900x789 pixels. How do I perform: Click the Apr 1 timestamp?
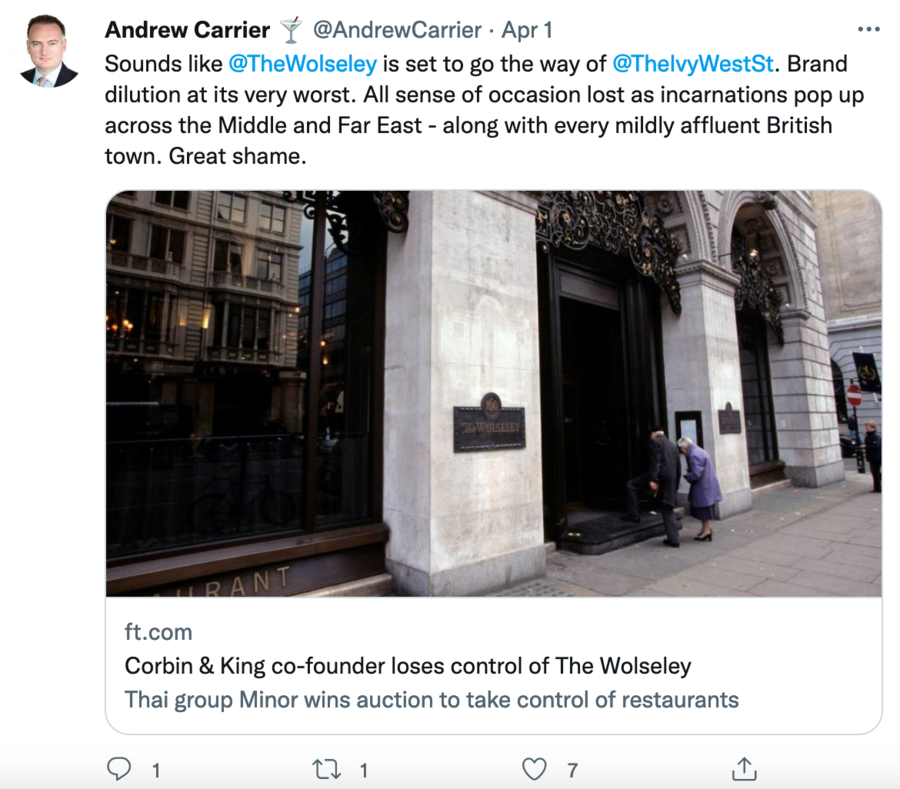click(528, 30)
